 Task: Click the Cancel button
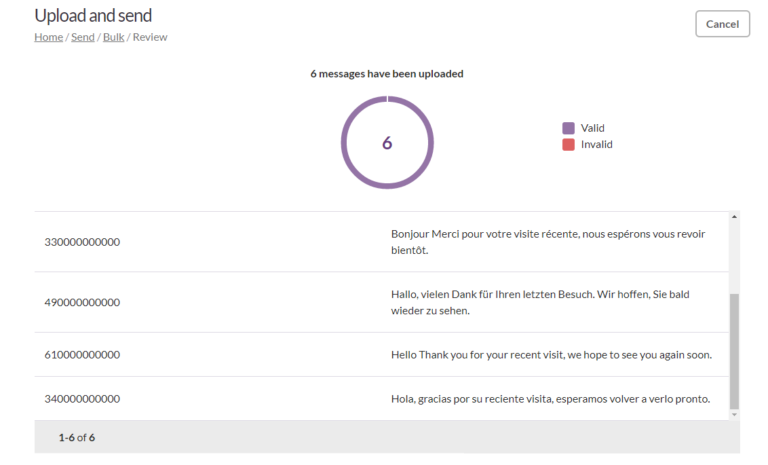point(722,24)
